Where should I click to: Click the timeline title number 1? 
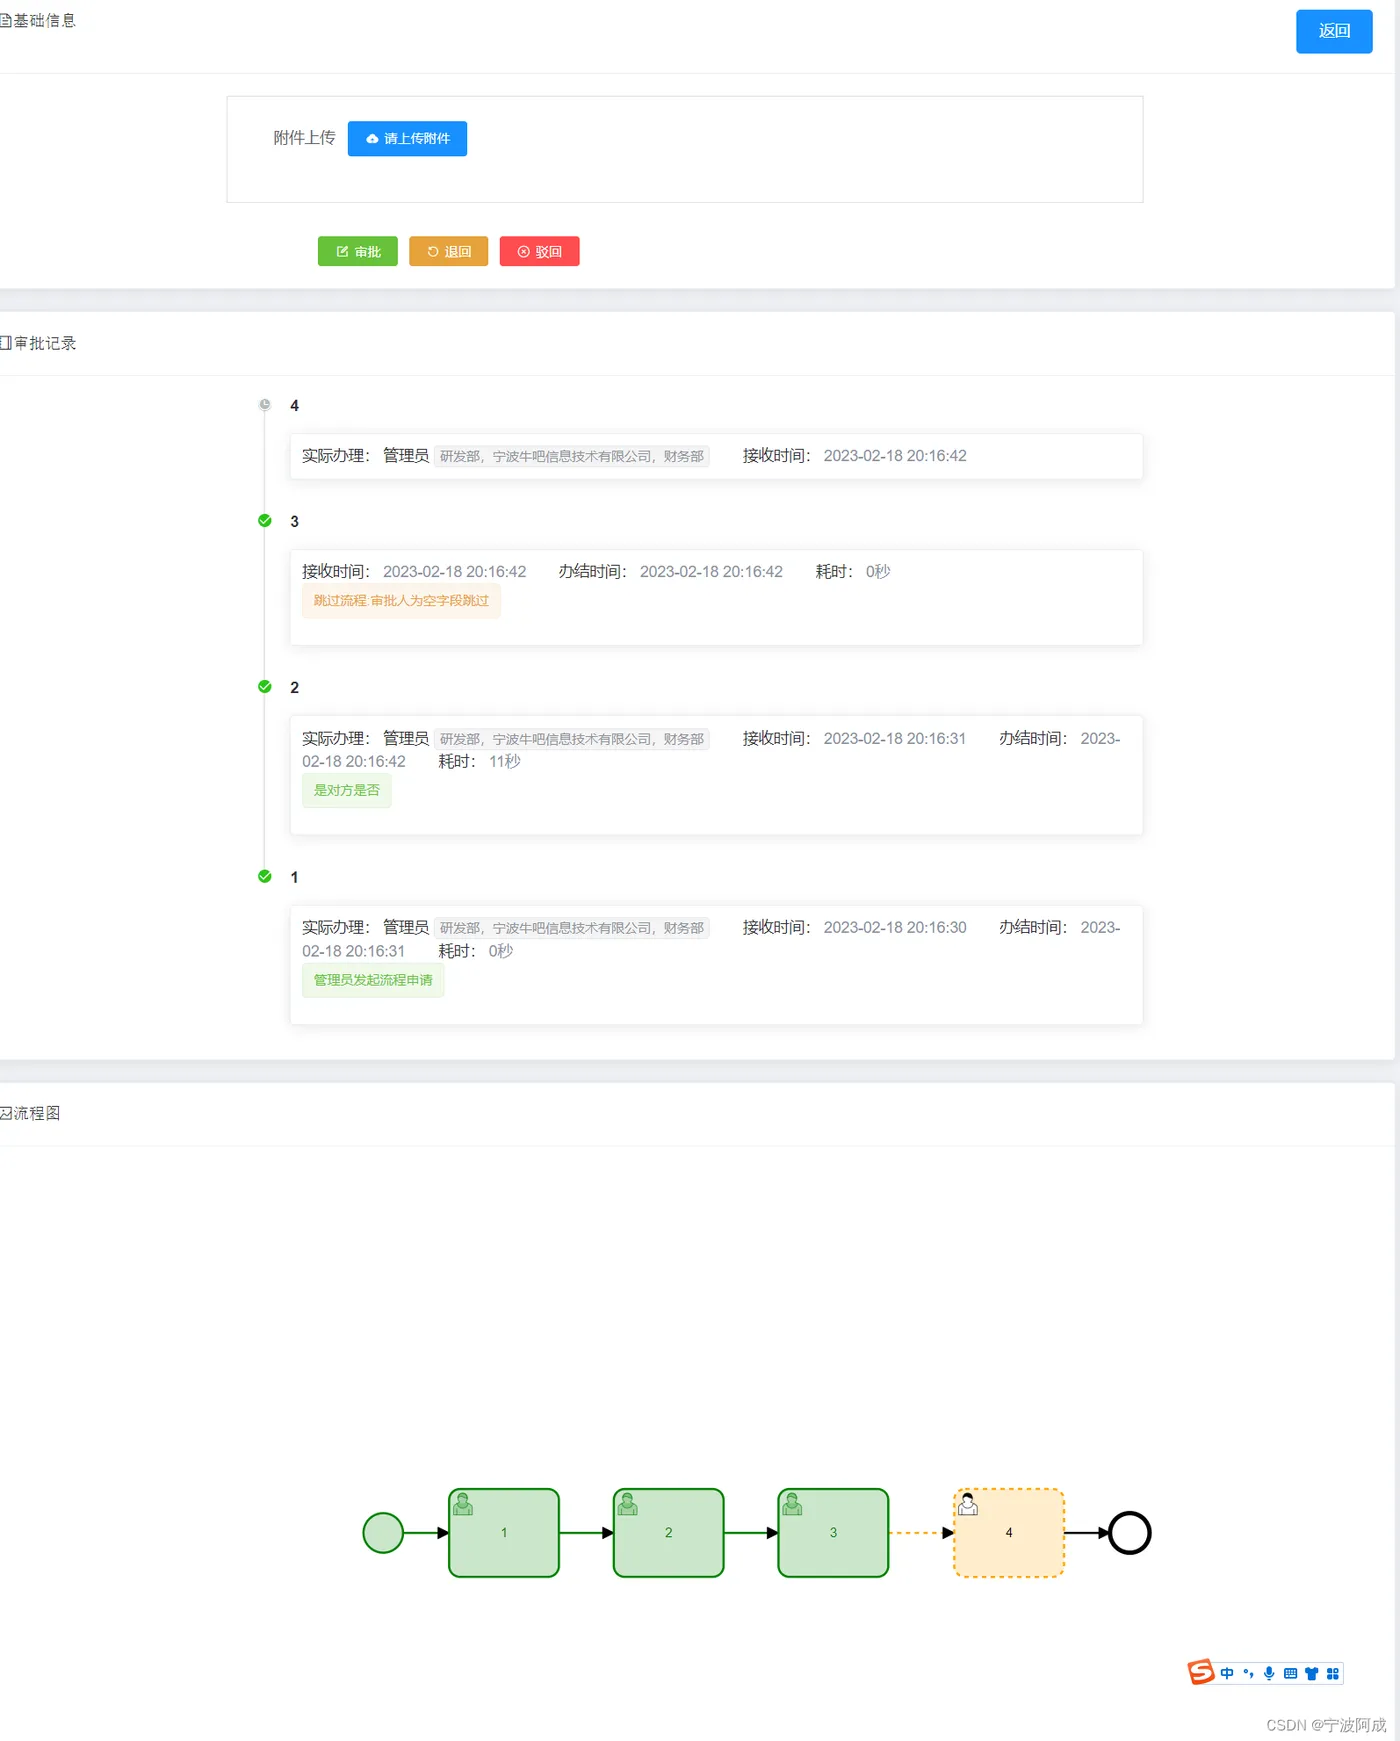point(294,878)
